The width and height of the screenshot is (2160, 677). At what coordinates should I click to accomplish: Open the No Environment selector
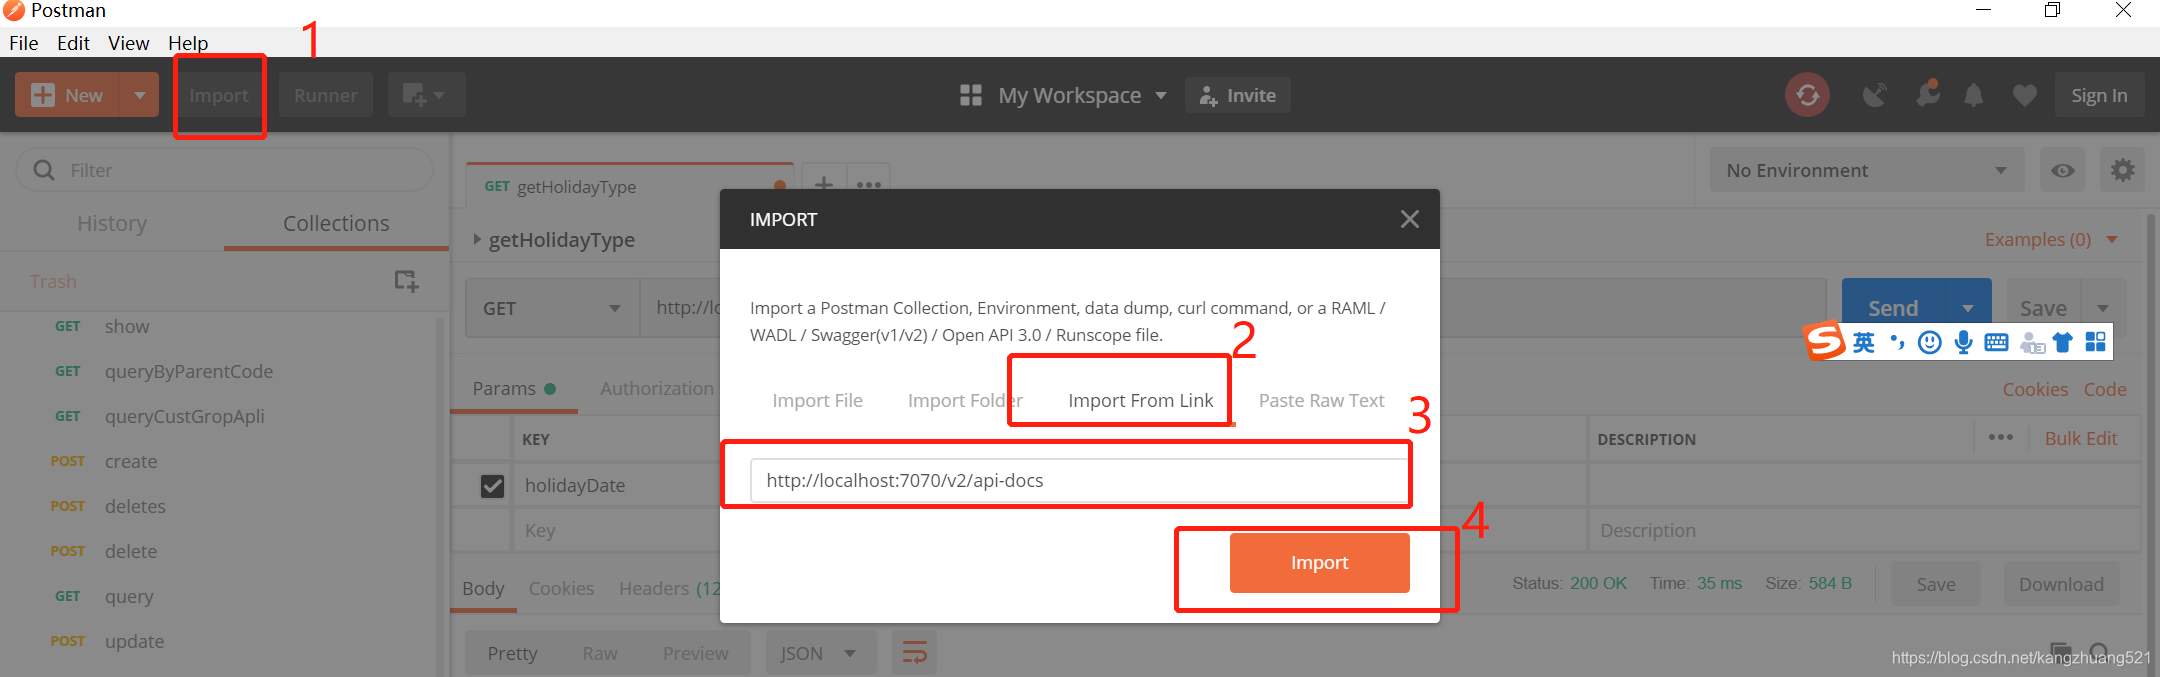1867,170
